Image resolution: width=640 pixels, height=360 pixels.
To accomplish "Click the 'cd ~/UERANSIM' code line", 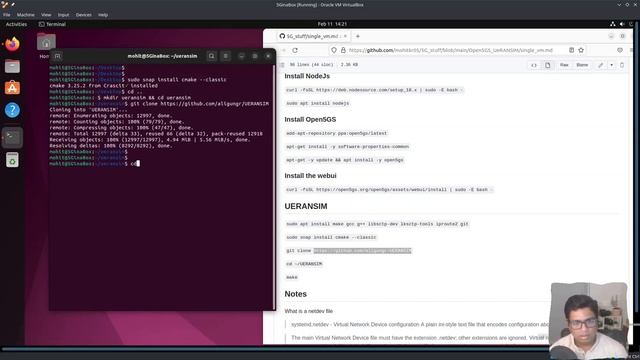I will pyautogui.click(x=304, y=264).
